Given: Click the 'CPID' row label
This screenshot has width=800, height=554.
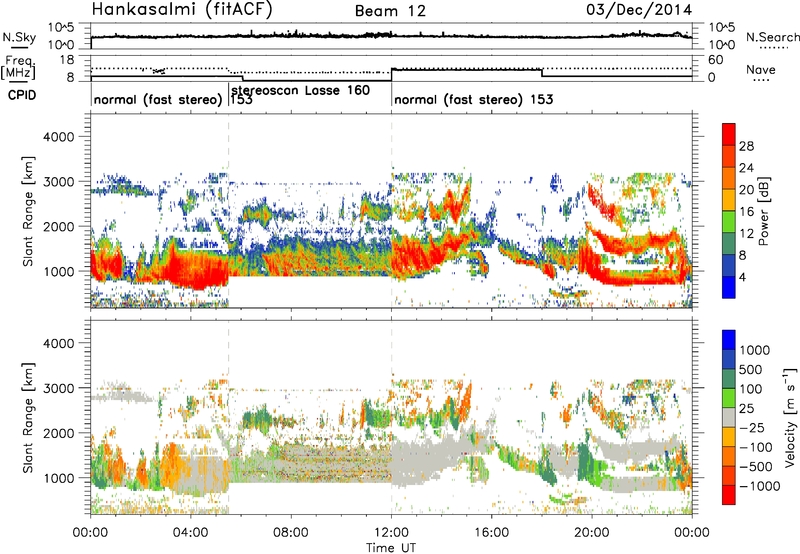Looking at the screenshot, I should pos(21,95).
